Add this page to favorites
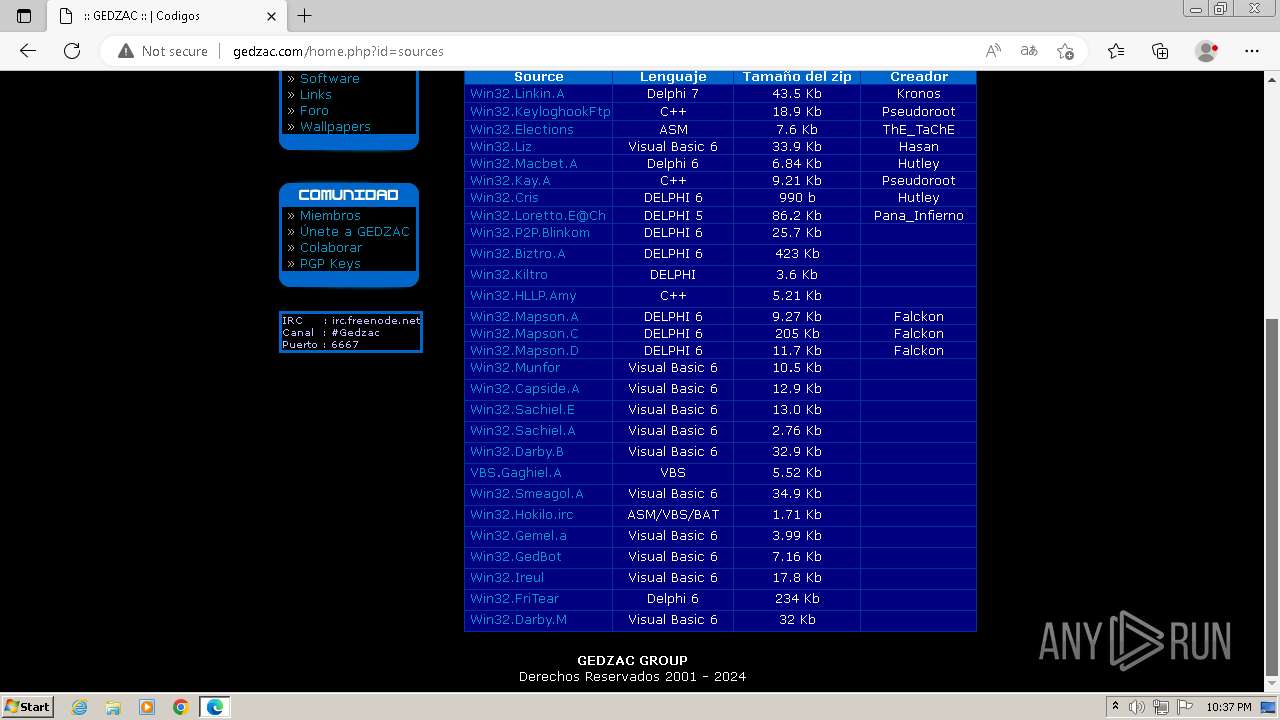The height and width of the screenshot is (720, 1280). tap(1065, 51)
